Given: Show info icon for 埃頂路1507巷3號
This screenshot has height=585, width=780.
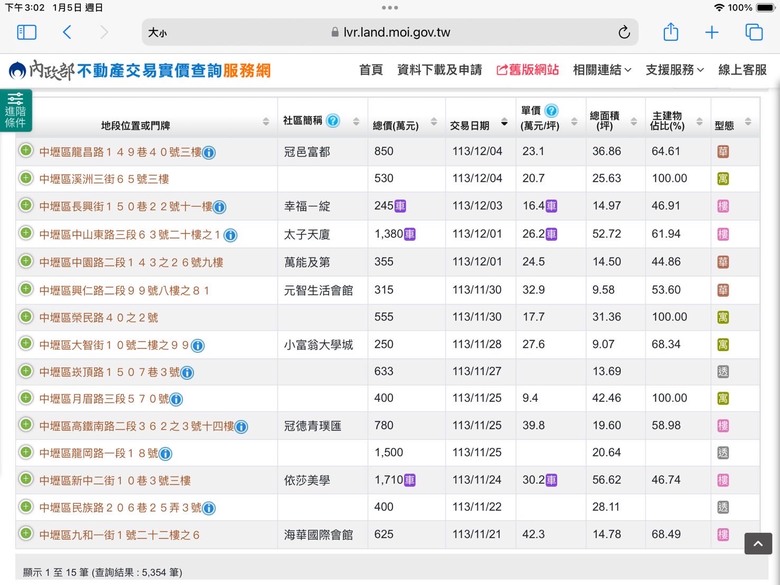Looking at the screenshot, I should coord(187,373).
